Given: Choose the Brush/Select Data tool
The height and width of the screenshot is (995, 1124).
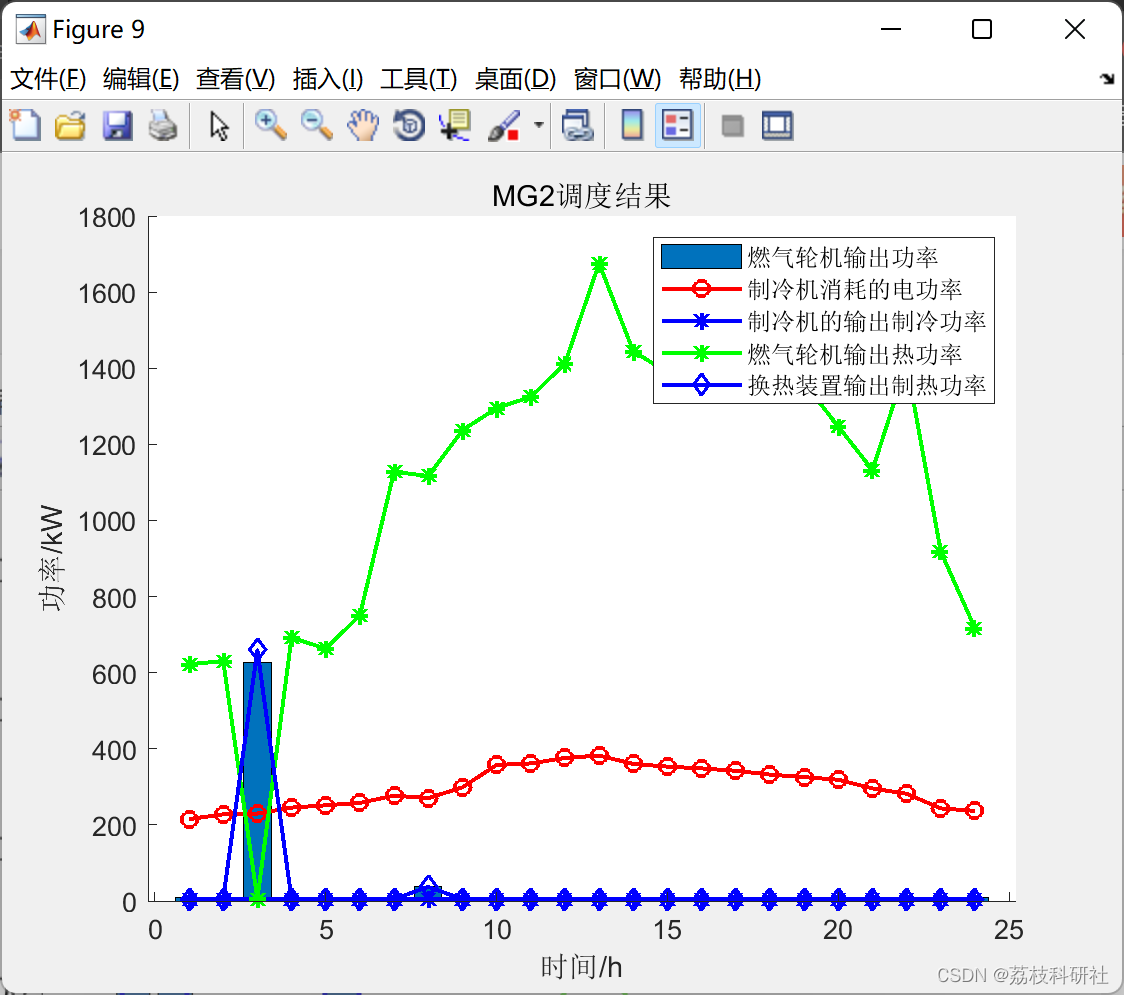Looking at the screenshot, I should [x=504, y=125].
